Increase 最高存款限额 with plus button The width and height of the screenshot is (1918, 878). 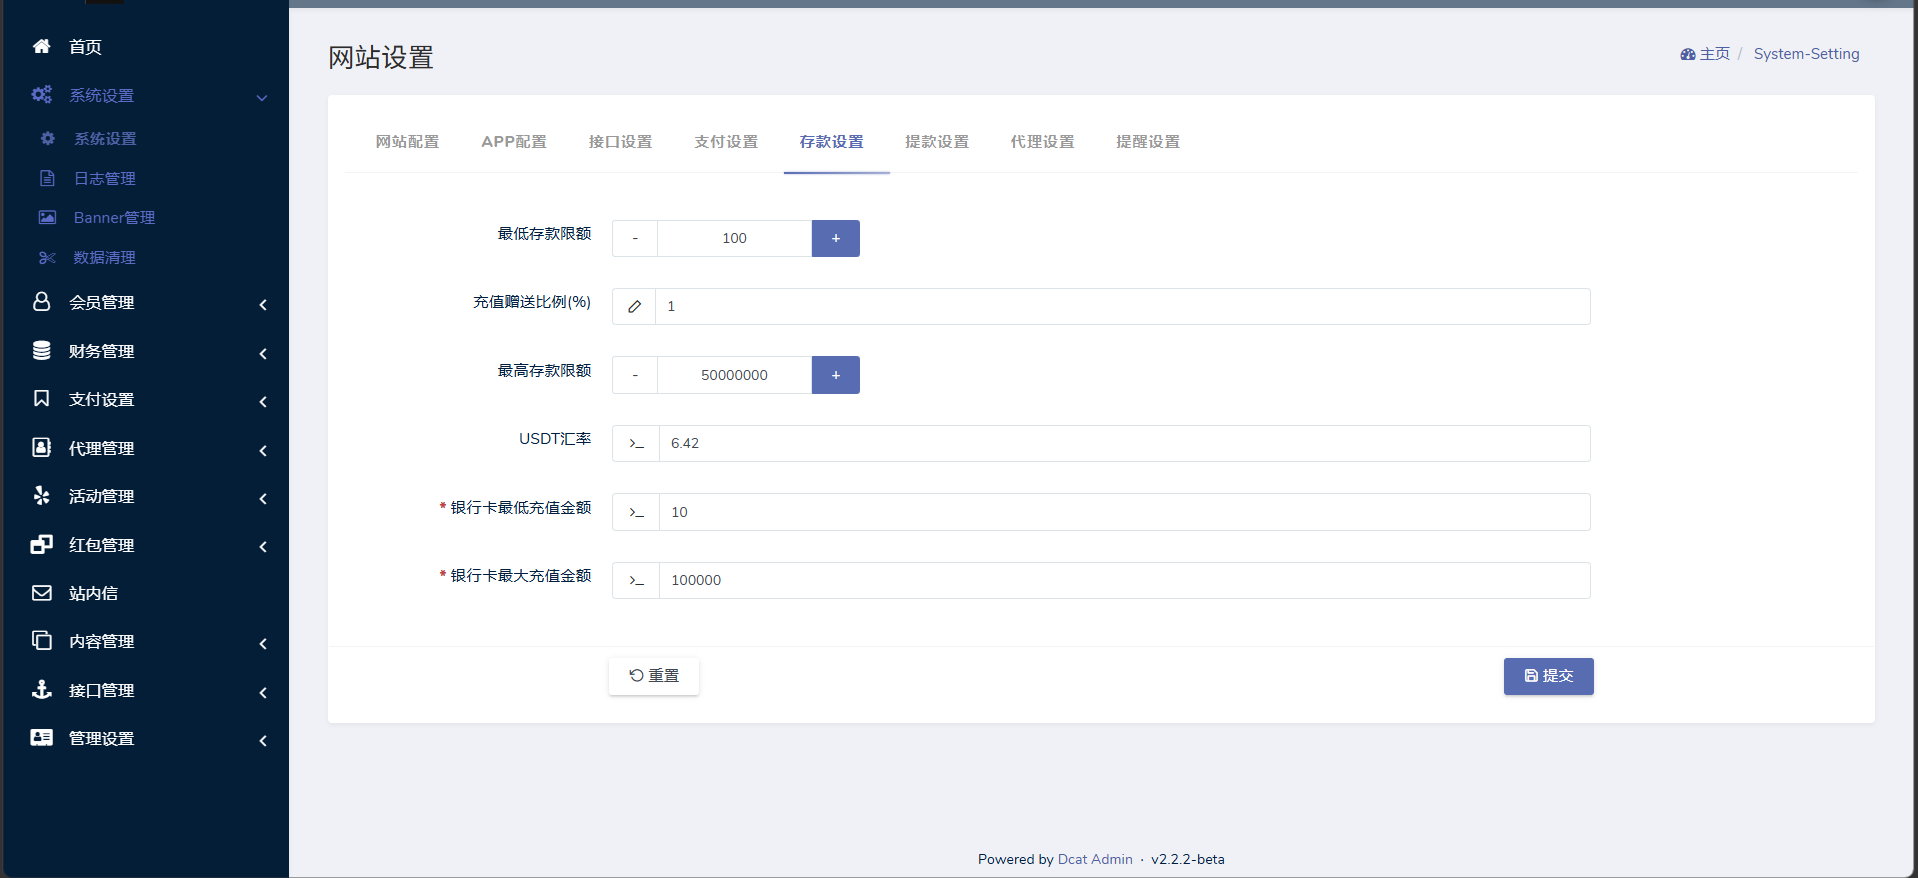[x=836, y=375]
